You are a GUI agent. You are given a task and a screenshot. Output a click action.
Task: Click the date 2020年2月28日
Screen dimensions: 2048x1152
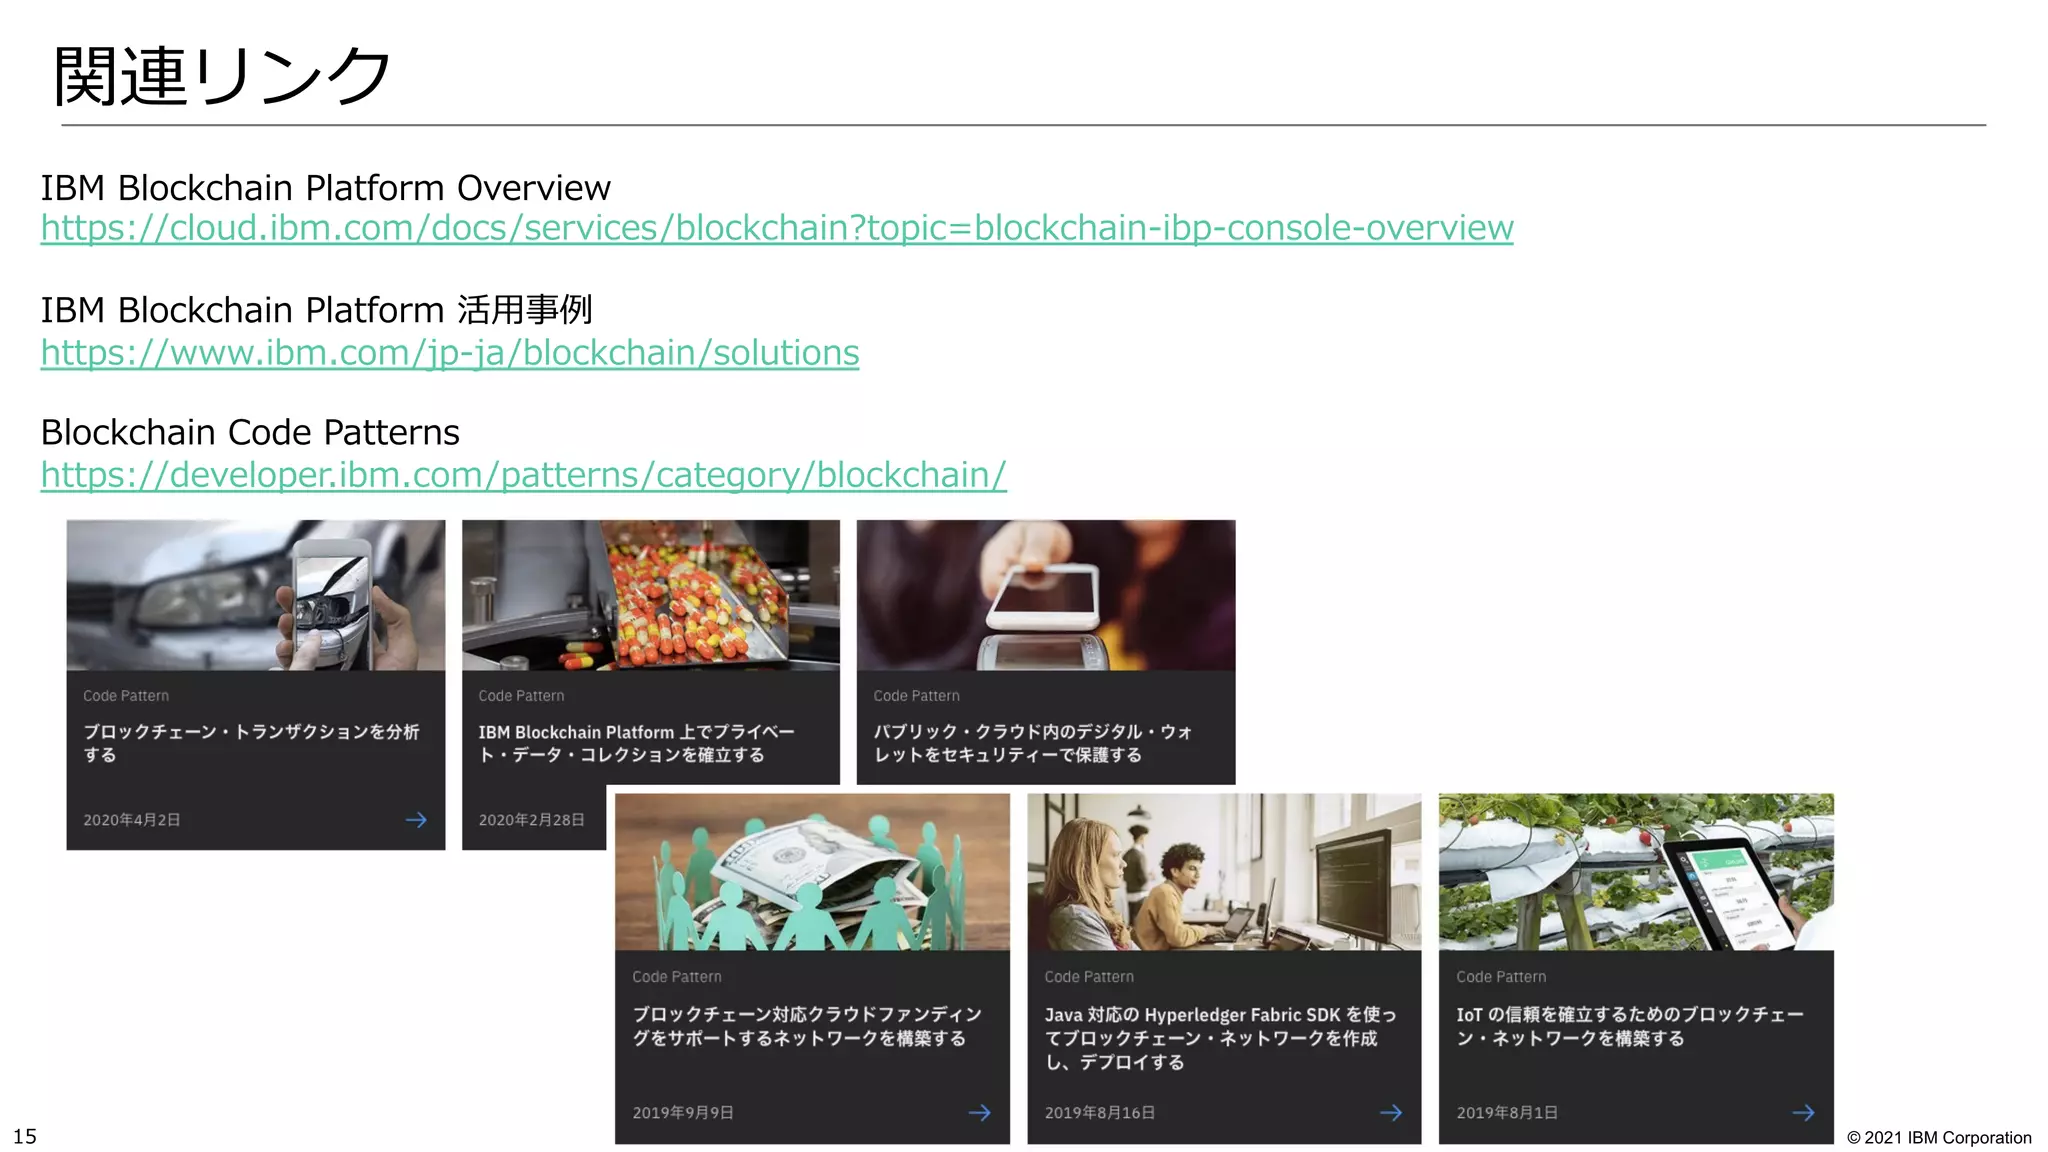click(531, 820)
